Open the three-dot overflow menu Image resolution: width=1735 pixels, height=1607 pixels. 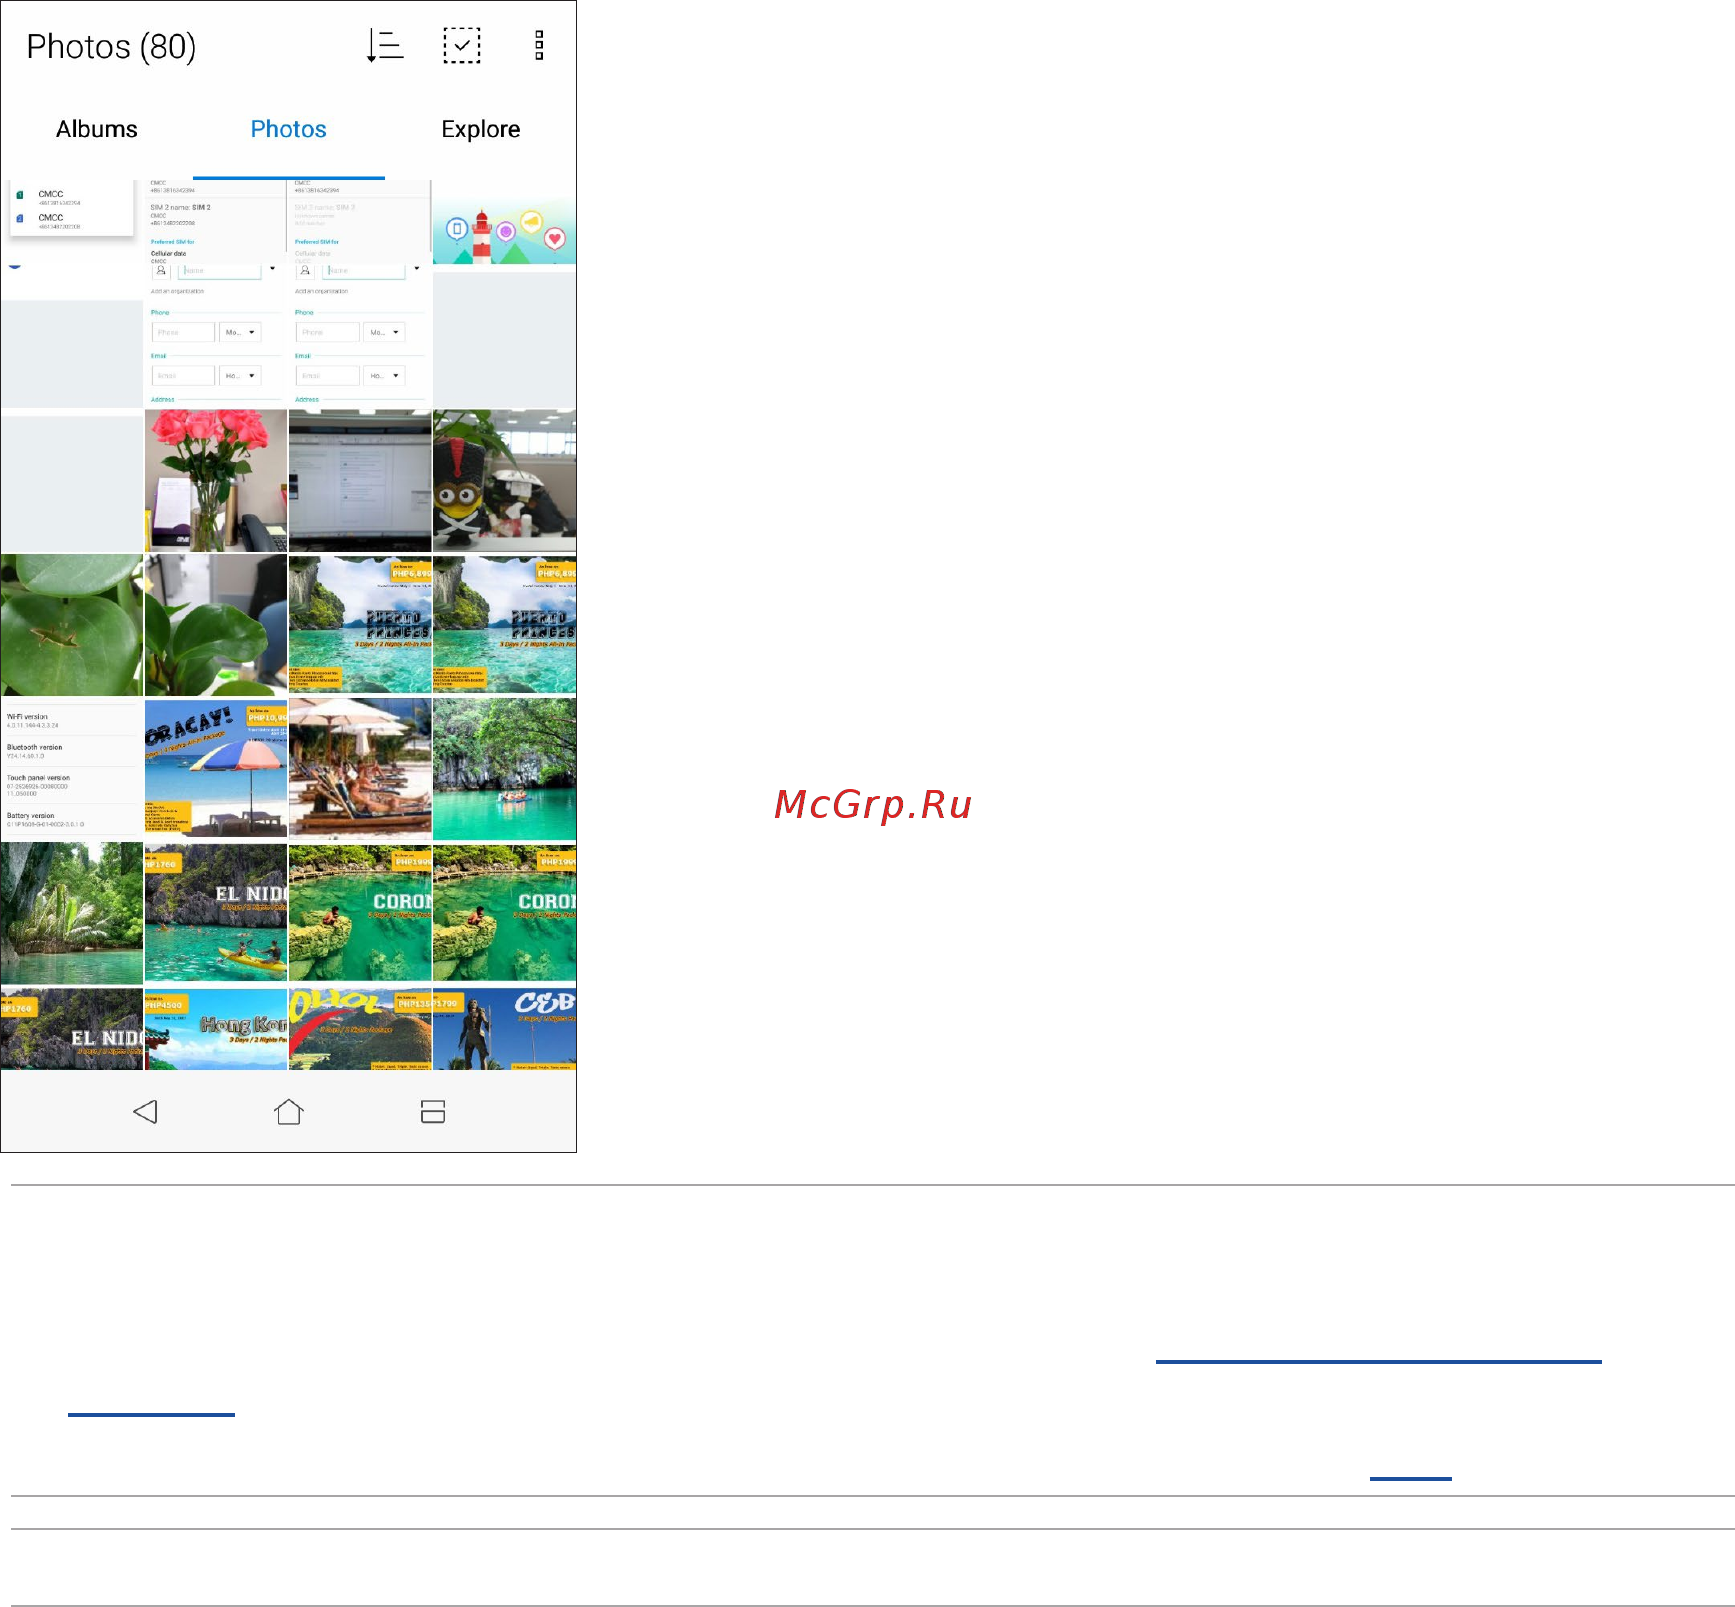pos(539,46)
